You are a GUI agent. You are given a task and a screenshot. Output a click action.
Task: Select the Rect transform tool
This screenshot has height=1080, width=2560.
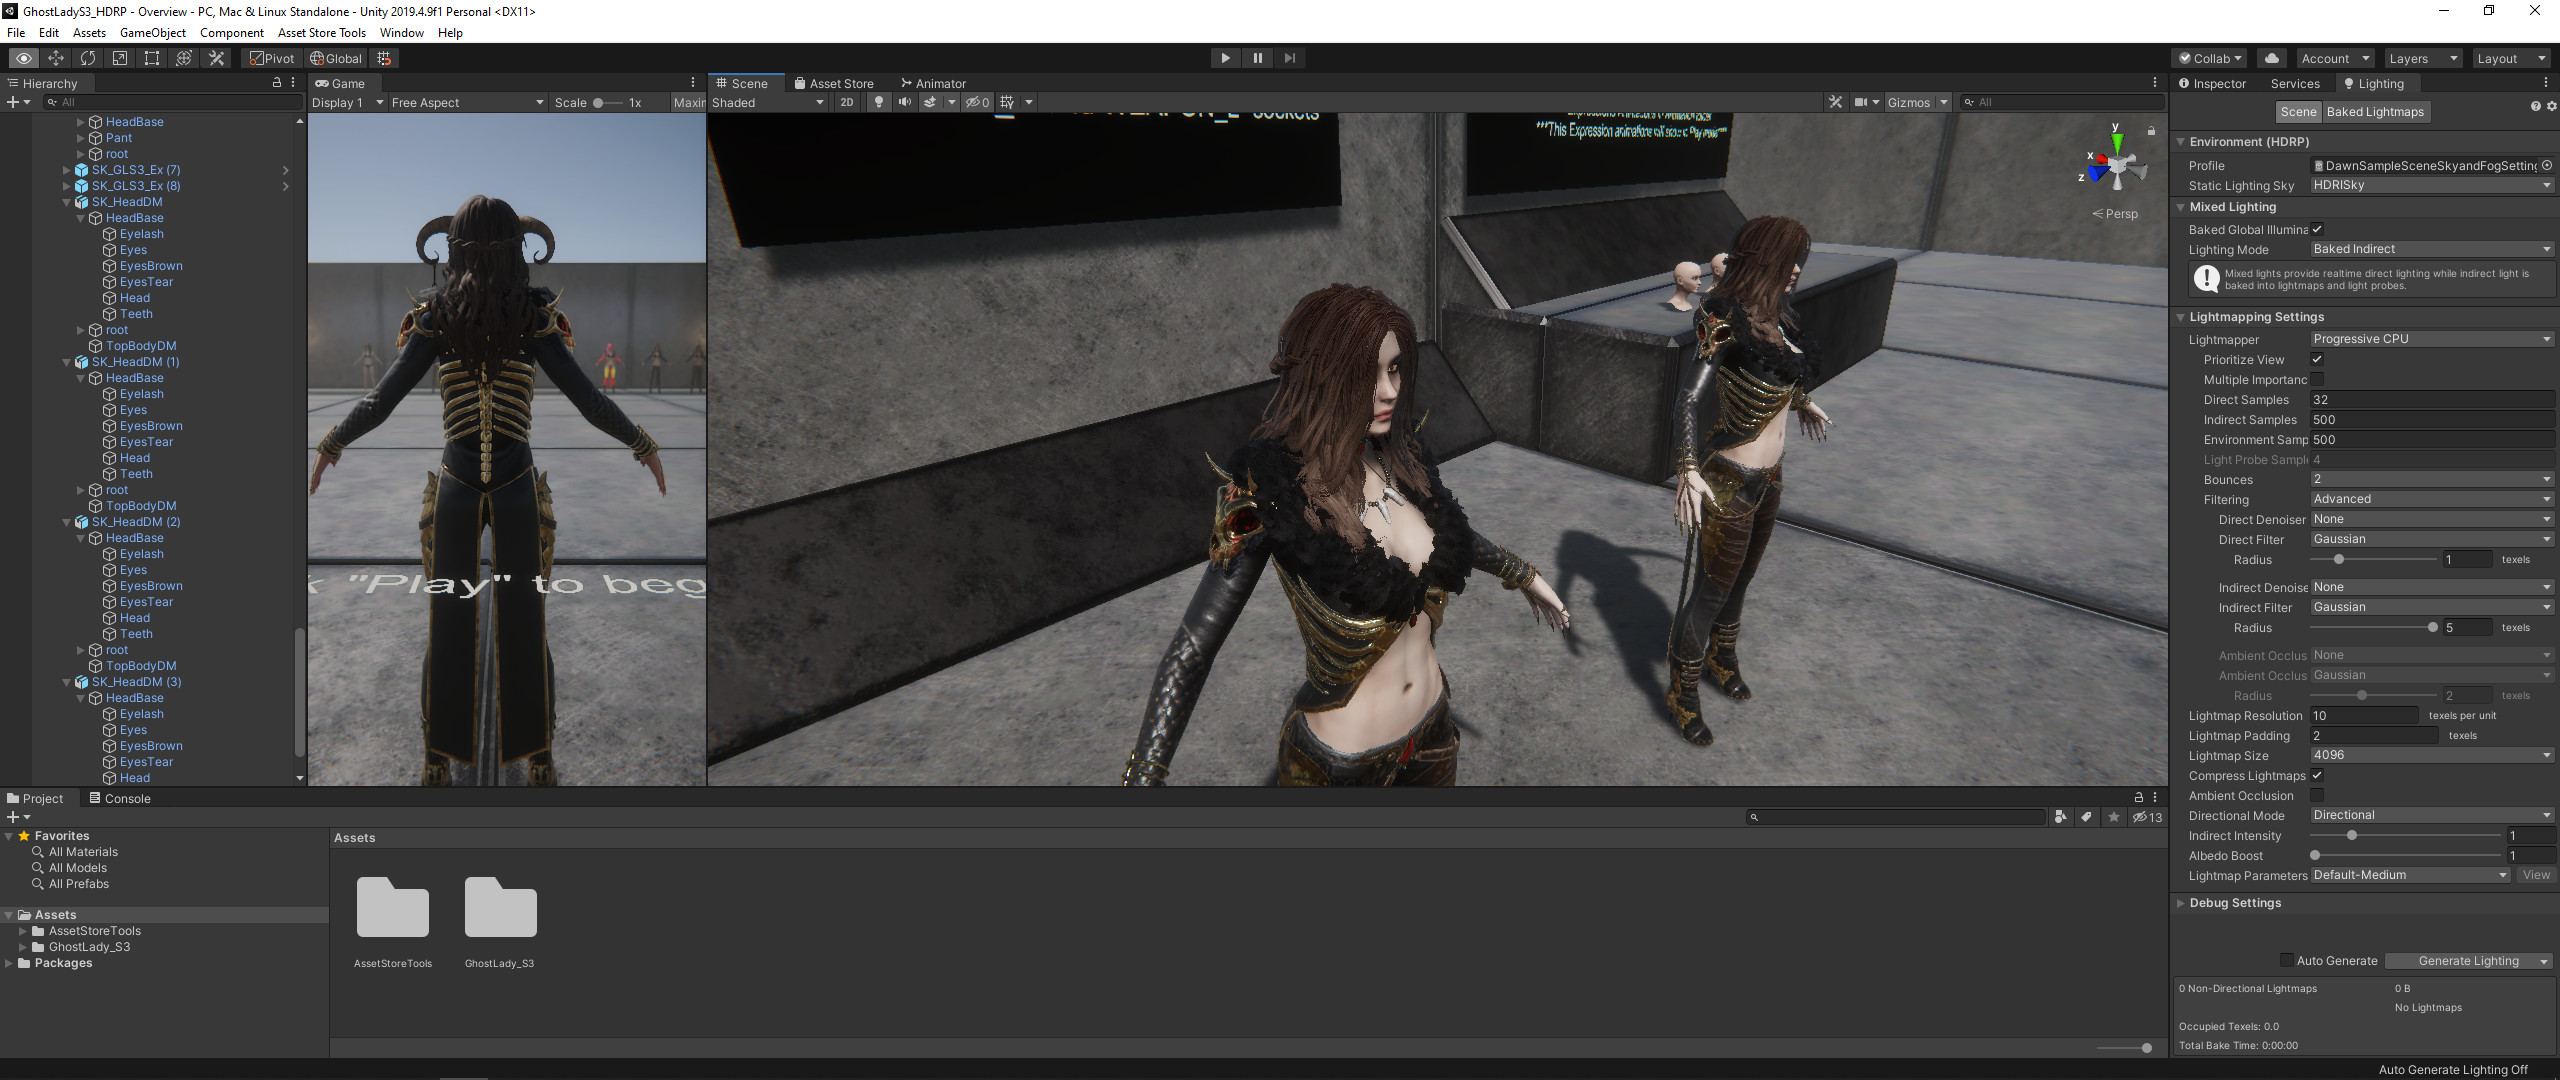point(152,58)
